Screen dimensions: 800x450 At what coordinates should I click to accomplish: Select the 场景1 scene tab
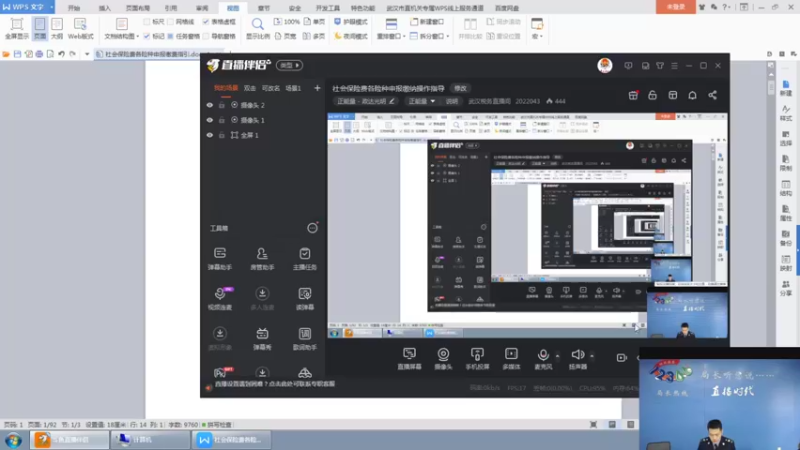(x=293, y=88)
